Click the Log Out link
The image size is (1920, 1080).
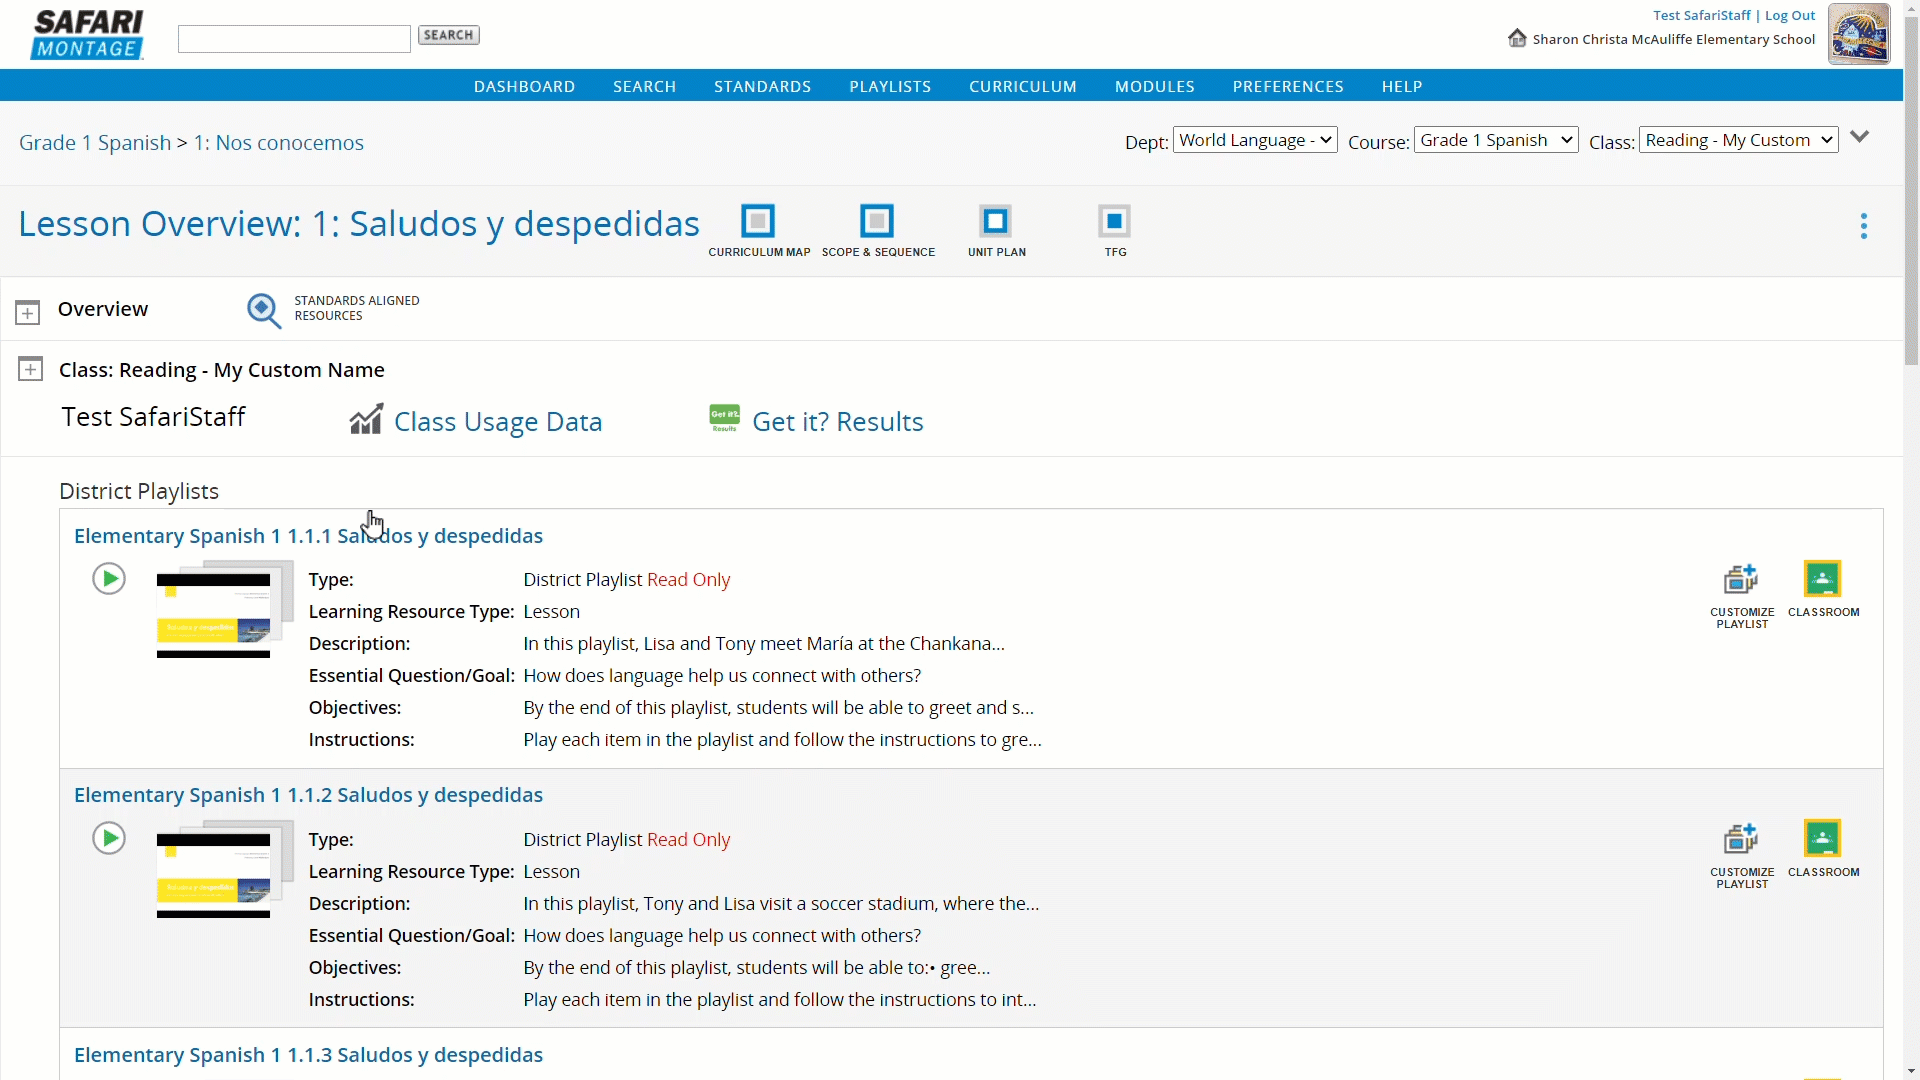click(x=1790, y=15)
